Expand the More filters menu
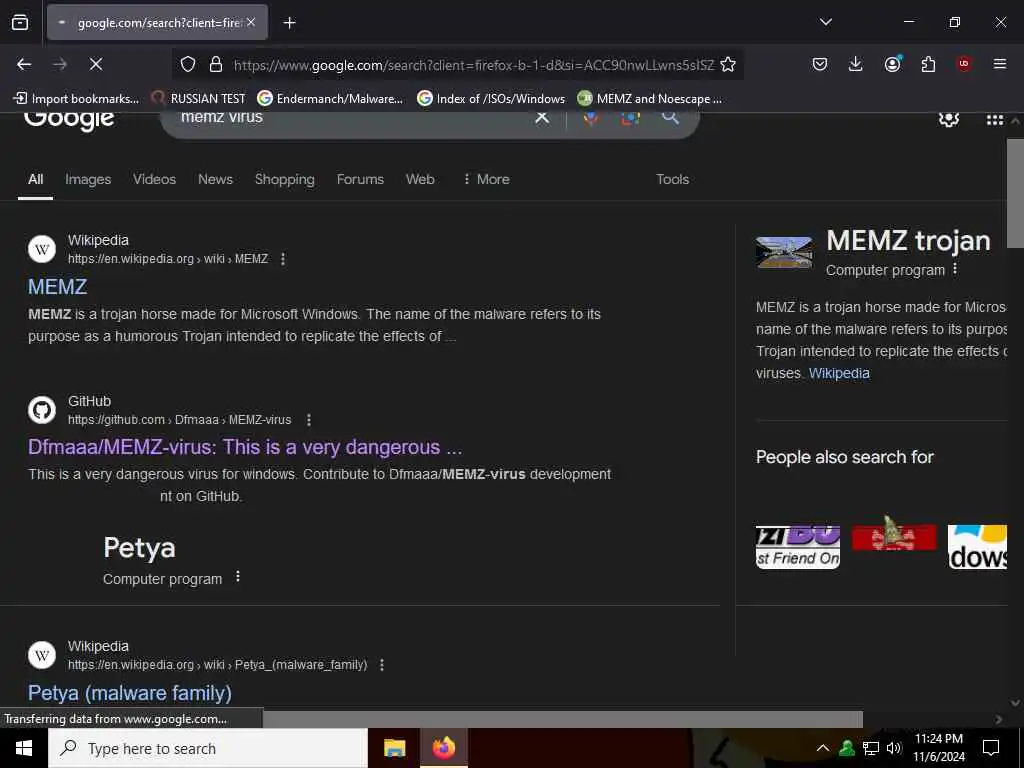This screenshot has width=1024, height=768. 486,179
